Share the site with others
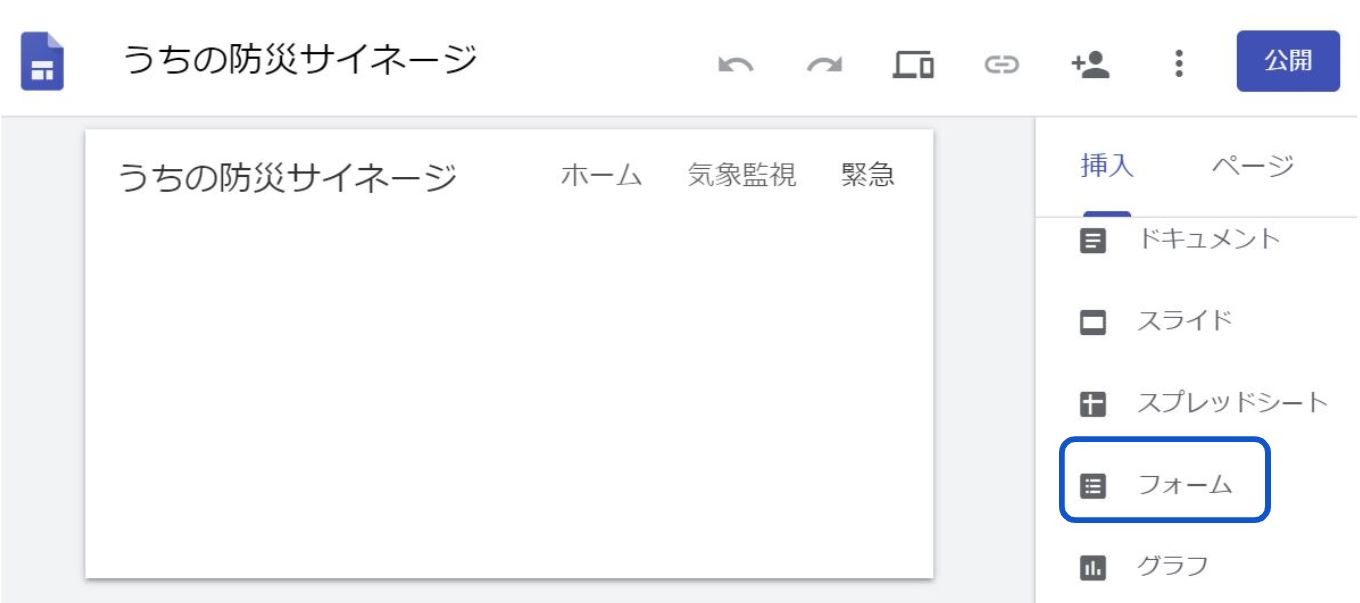 pos(1090,65)
